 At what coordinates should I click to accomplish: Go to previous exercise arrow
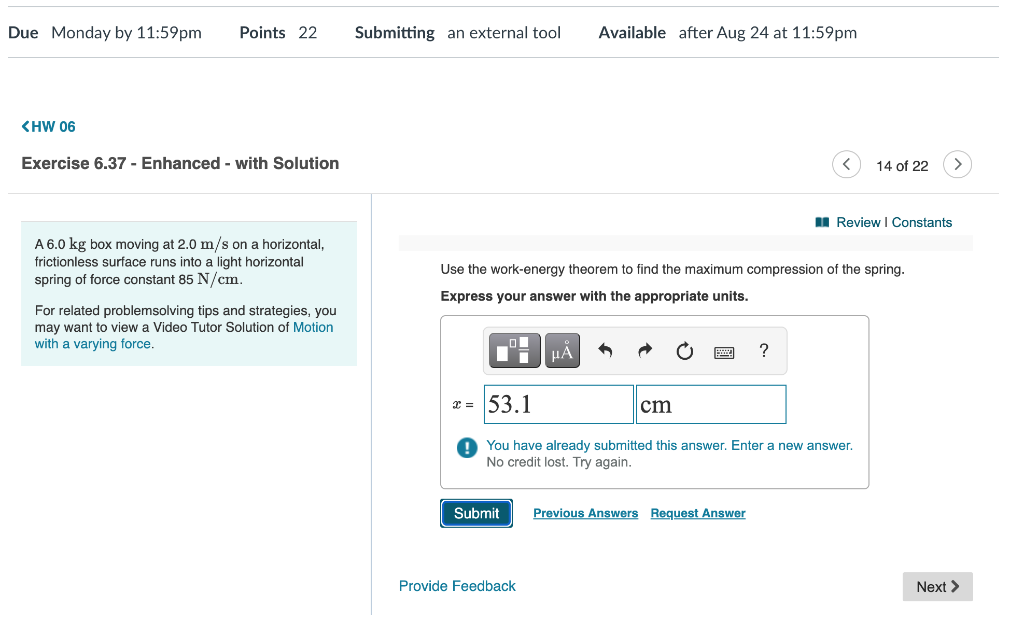tap(846, 164)
